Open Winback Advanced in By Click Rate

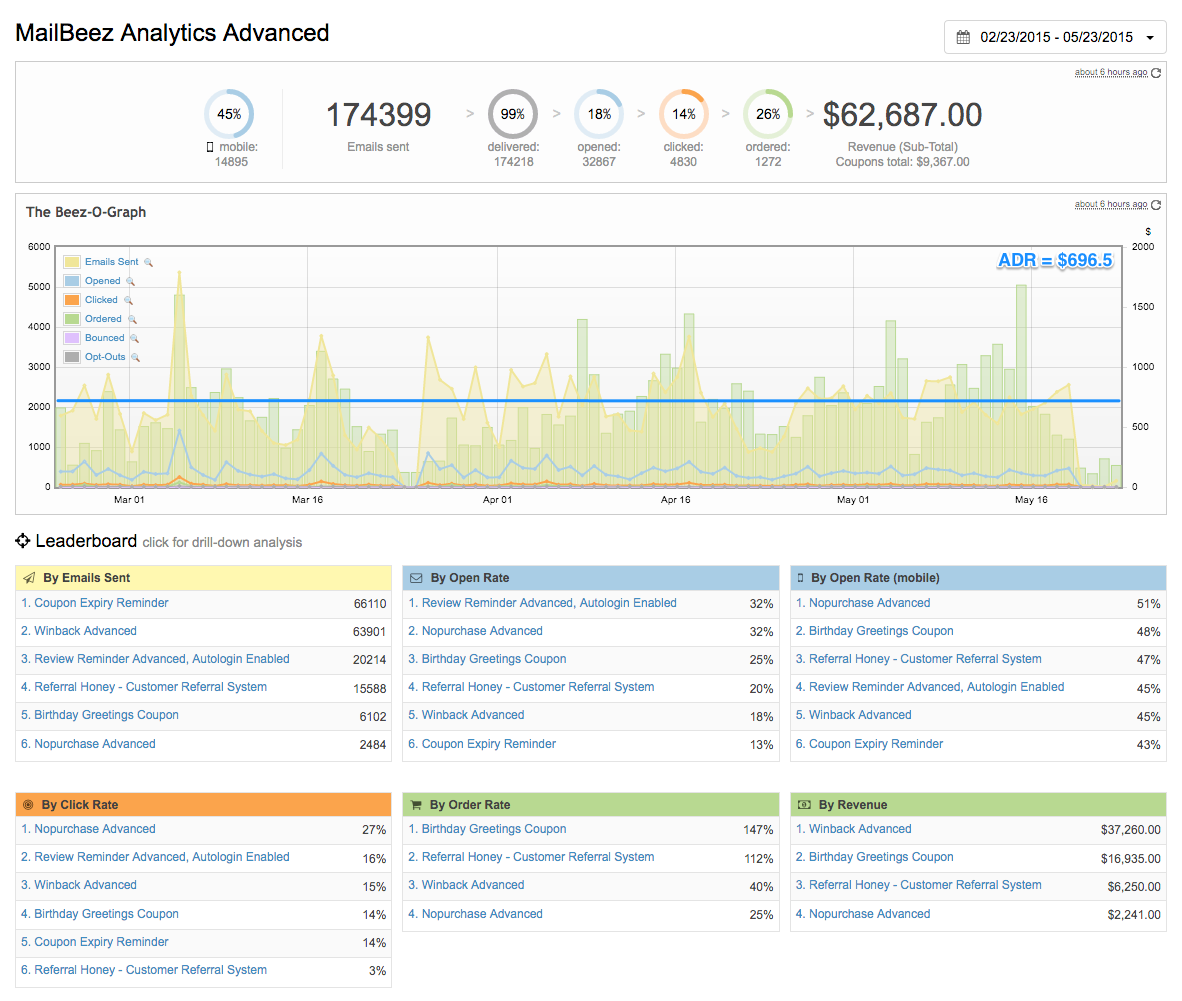[x=85, y=885]
